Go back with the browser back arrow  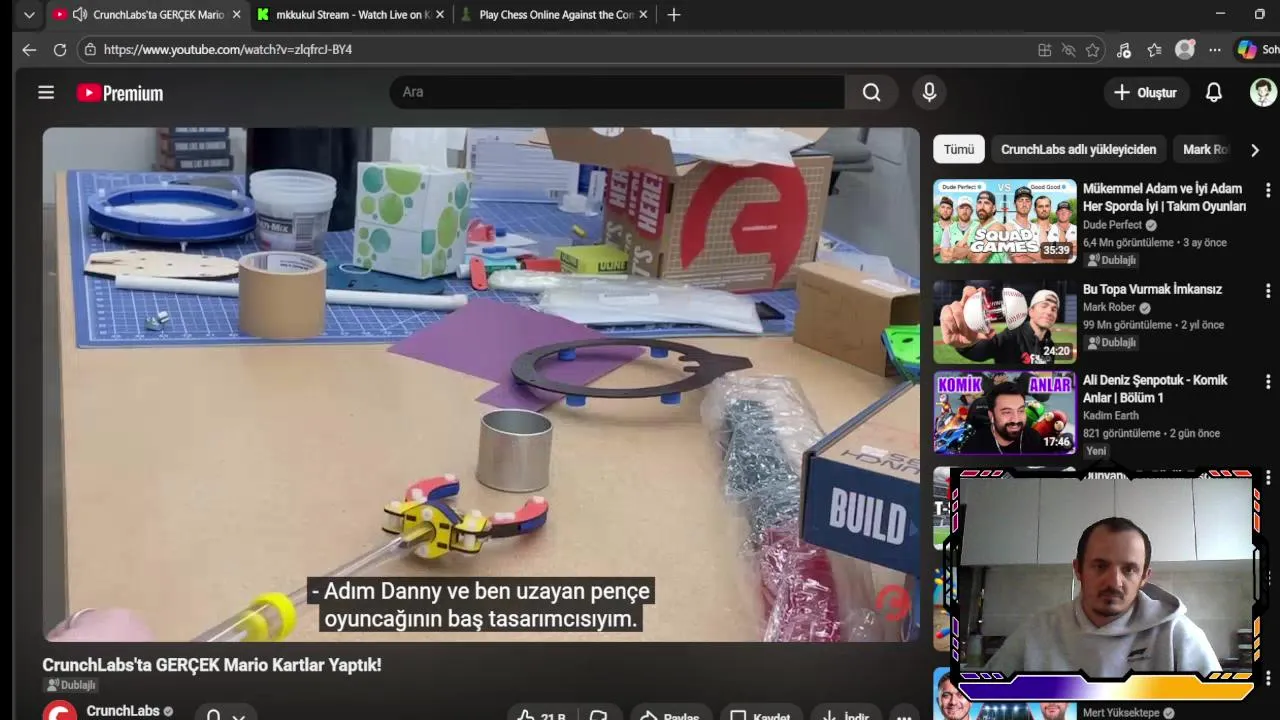coord(29,49)
